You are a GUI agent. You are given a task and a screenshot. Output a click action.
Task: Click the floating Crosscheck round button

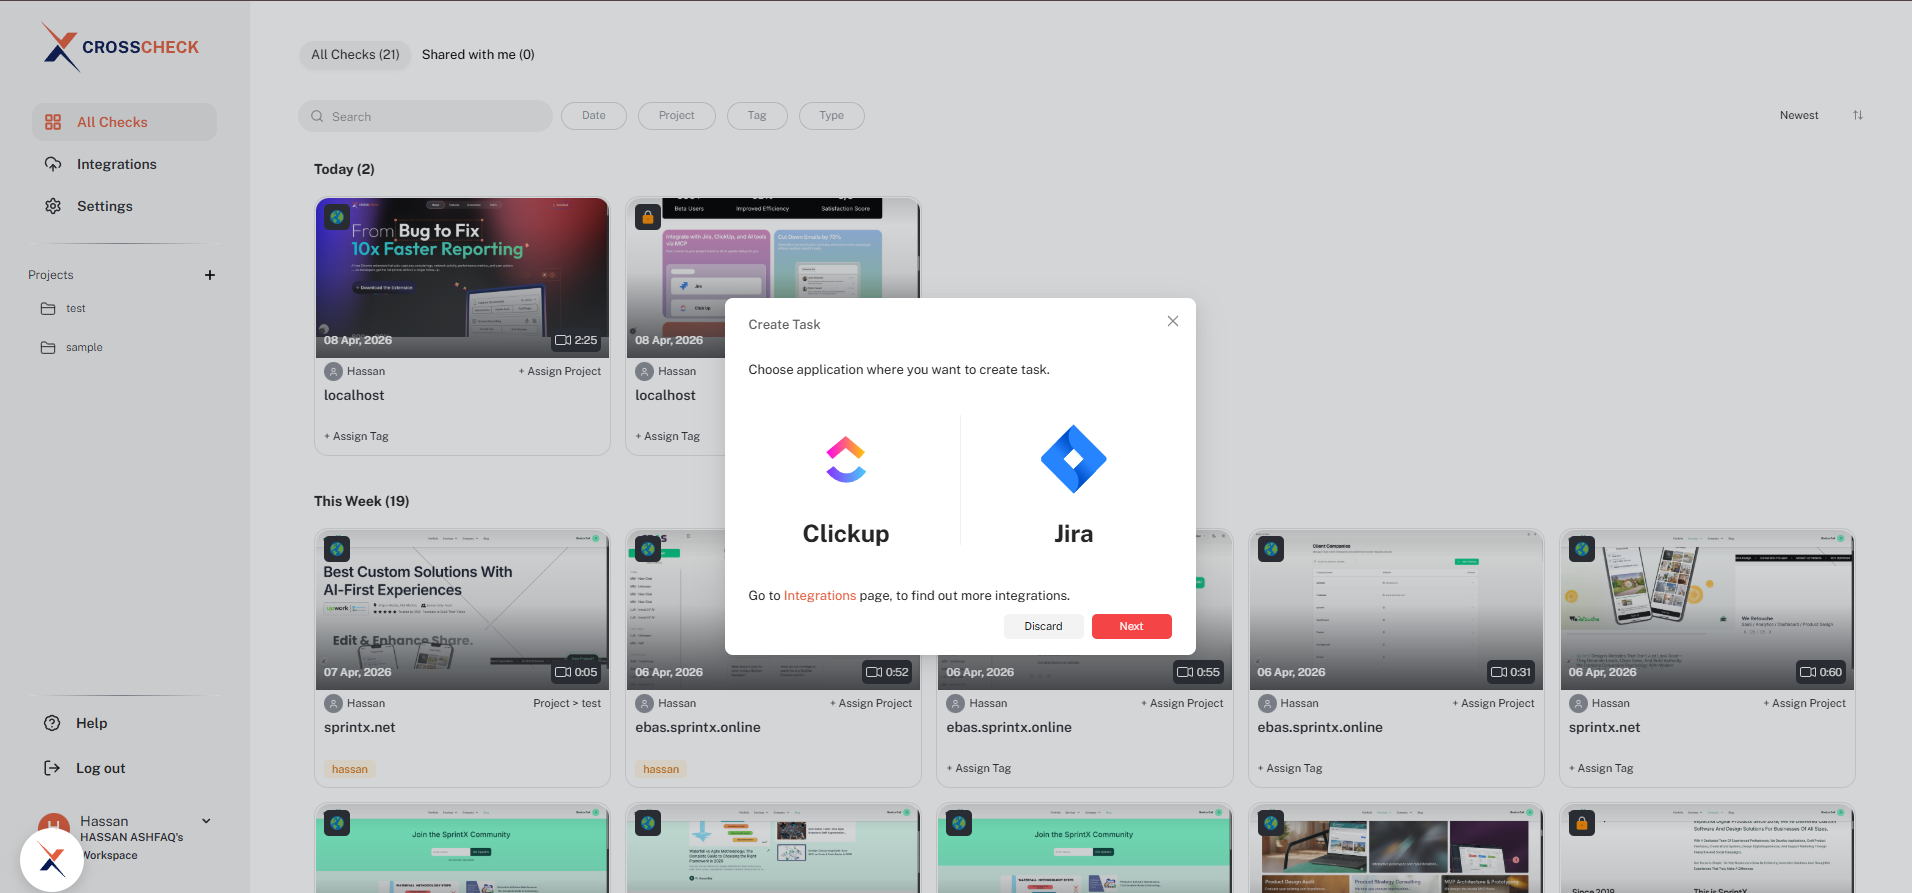52,859
